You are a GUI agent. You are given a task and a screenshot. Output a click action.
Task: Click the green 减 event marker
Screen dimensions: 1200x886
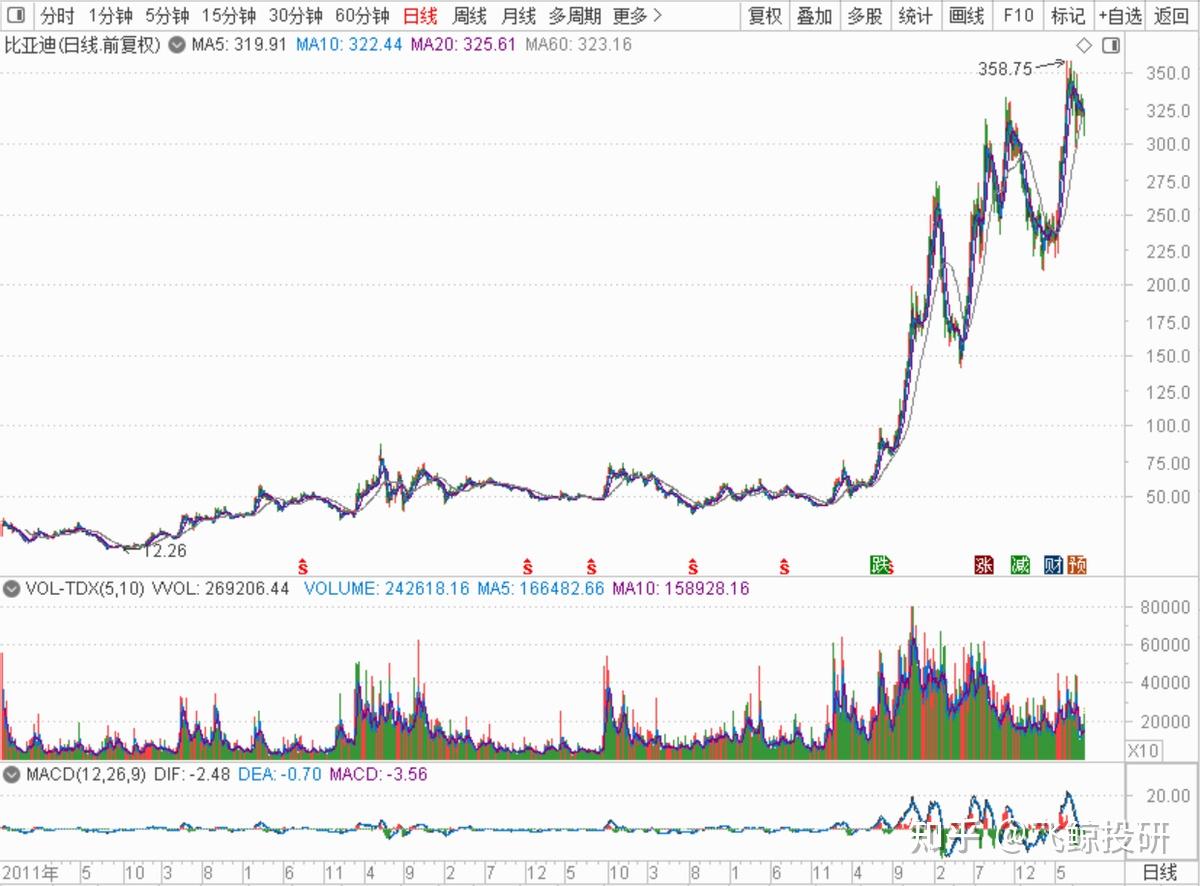pos(1020,565)
